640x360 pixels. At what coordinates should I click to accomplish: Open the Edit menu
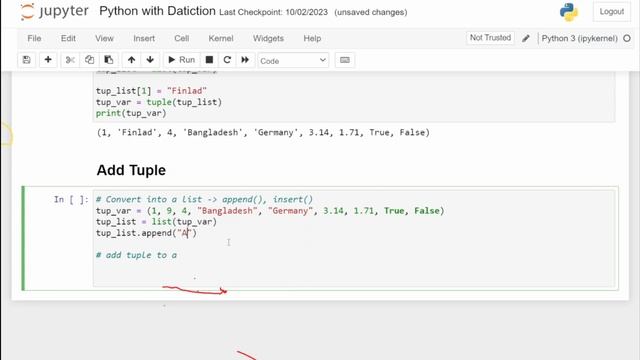(68, 38)
